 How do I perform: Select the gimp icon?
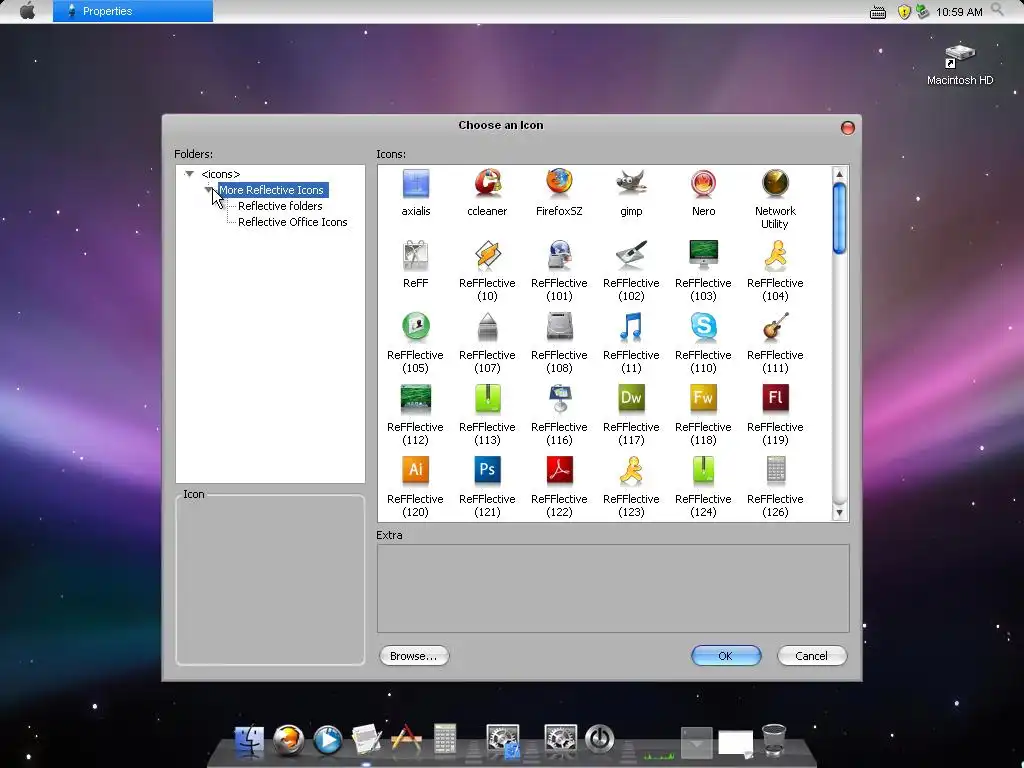(631, 184)
